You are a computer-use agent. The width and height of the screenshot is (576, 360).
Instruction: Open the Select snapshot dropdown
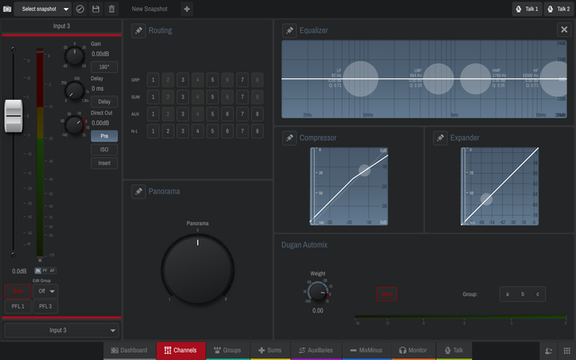(43, 9)
